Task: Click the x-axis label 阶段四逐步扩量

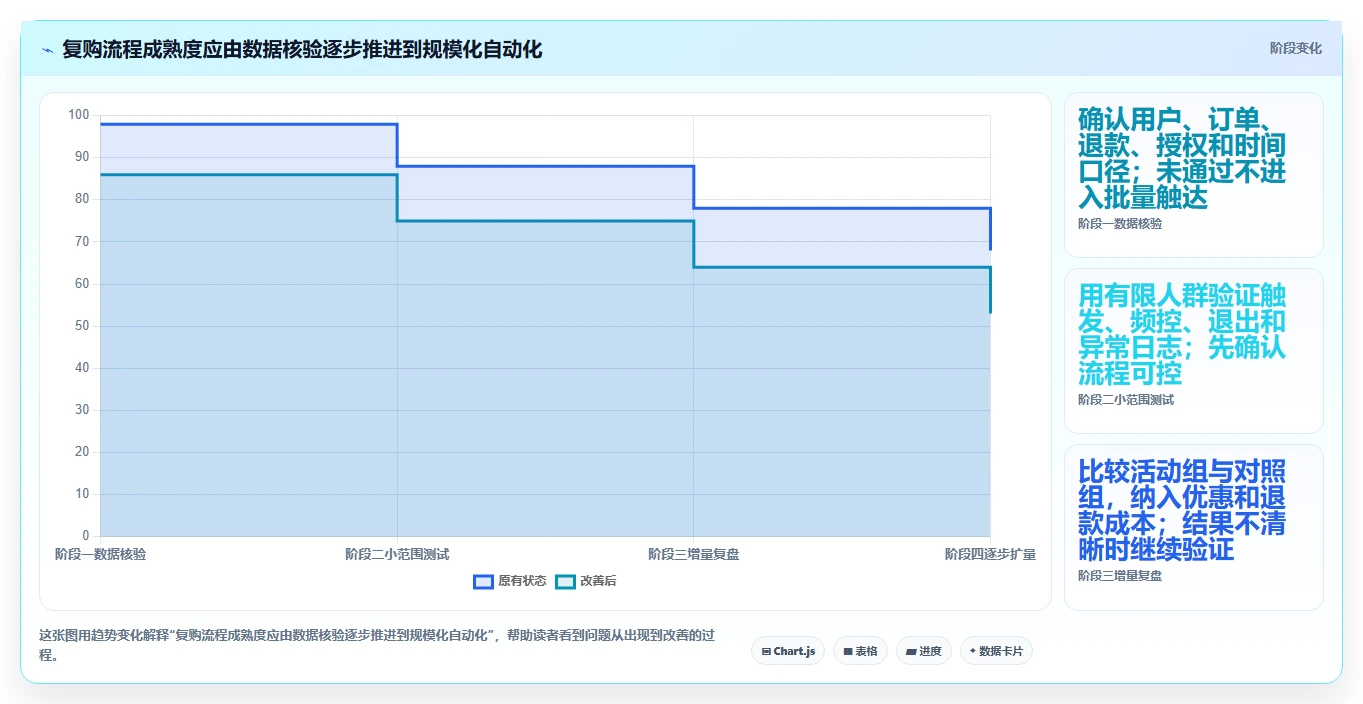Action: (x=990, y=554)
